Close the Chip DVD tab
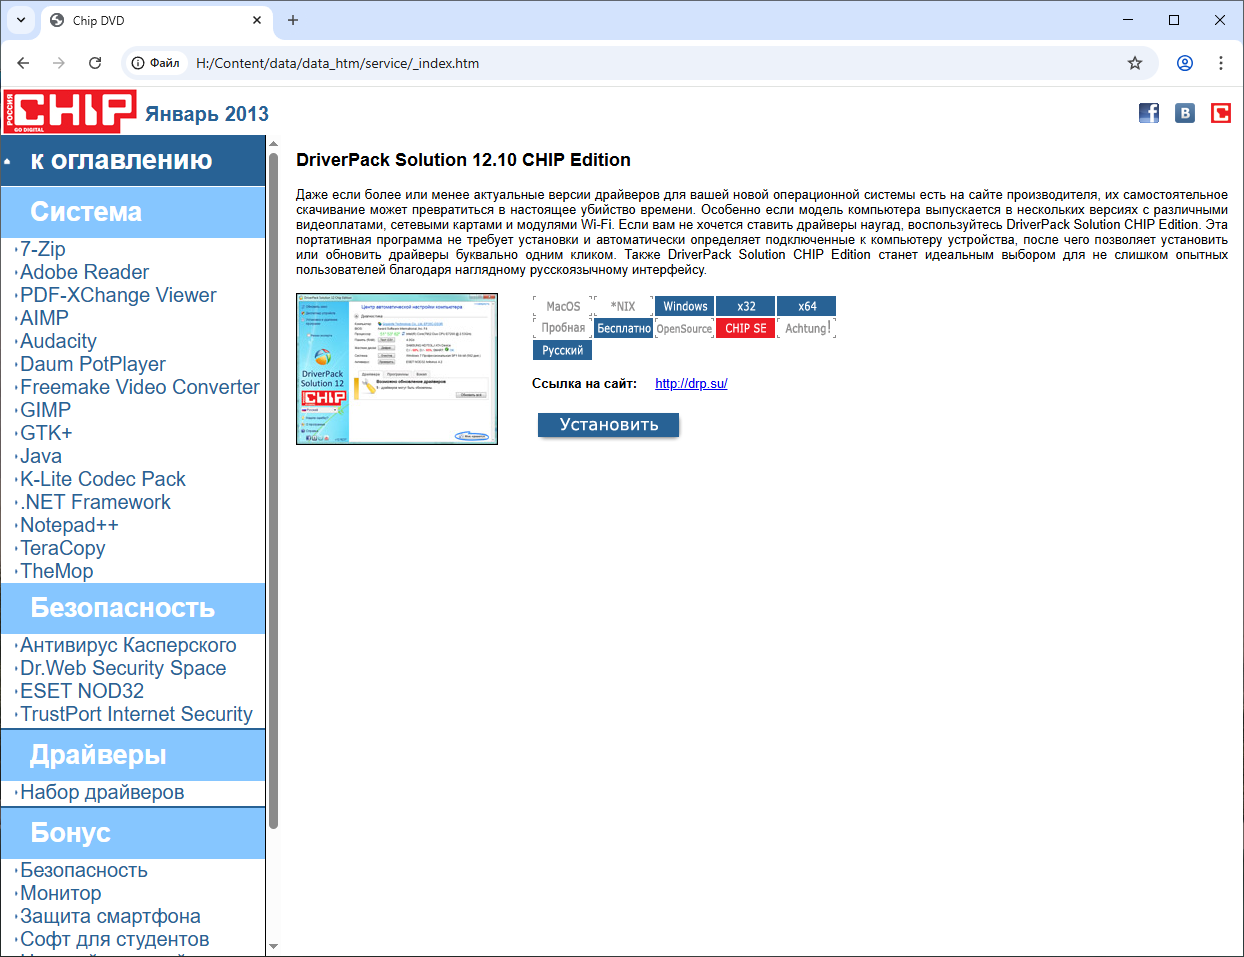Screen dimensions: 1244x957 (x=257, y=20)
